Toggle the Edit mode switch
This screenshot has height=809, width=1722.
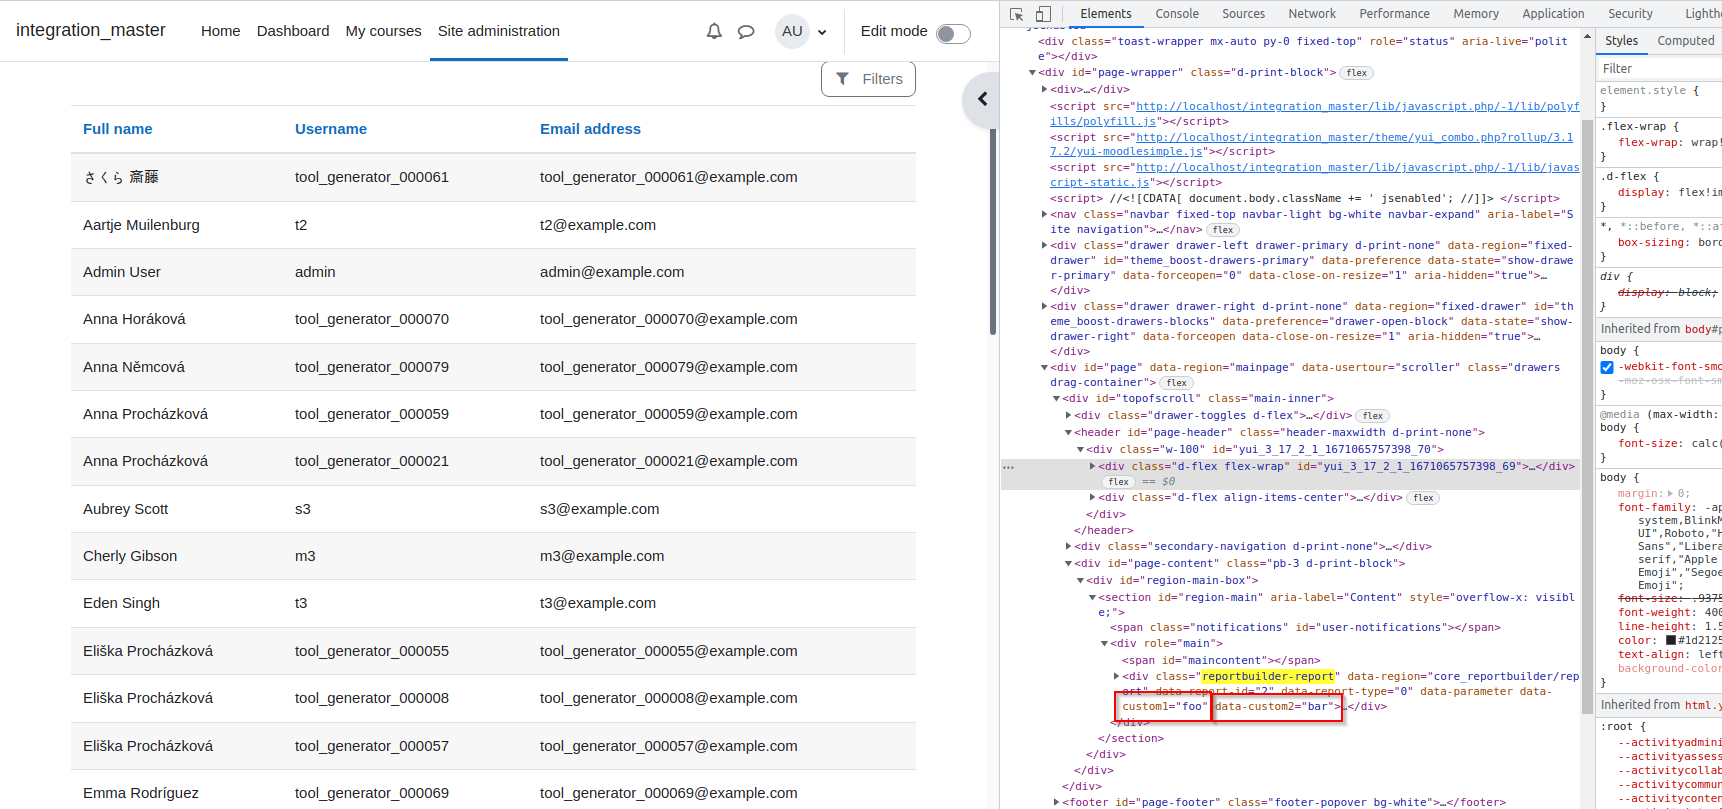[953, 33]
